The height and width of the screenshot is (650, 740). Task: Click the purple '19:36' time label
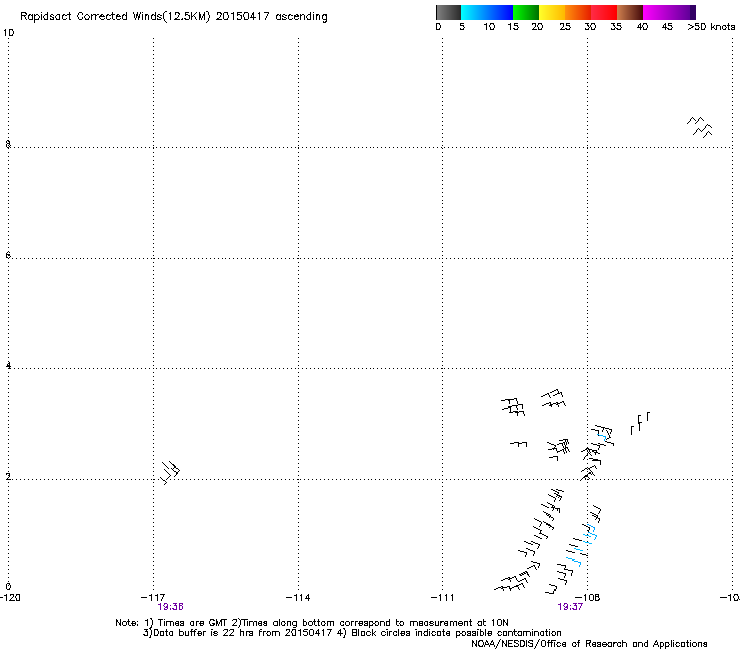pos(170,607)
